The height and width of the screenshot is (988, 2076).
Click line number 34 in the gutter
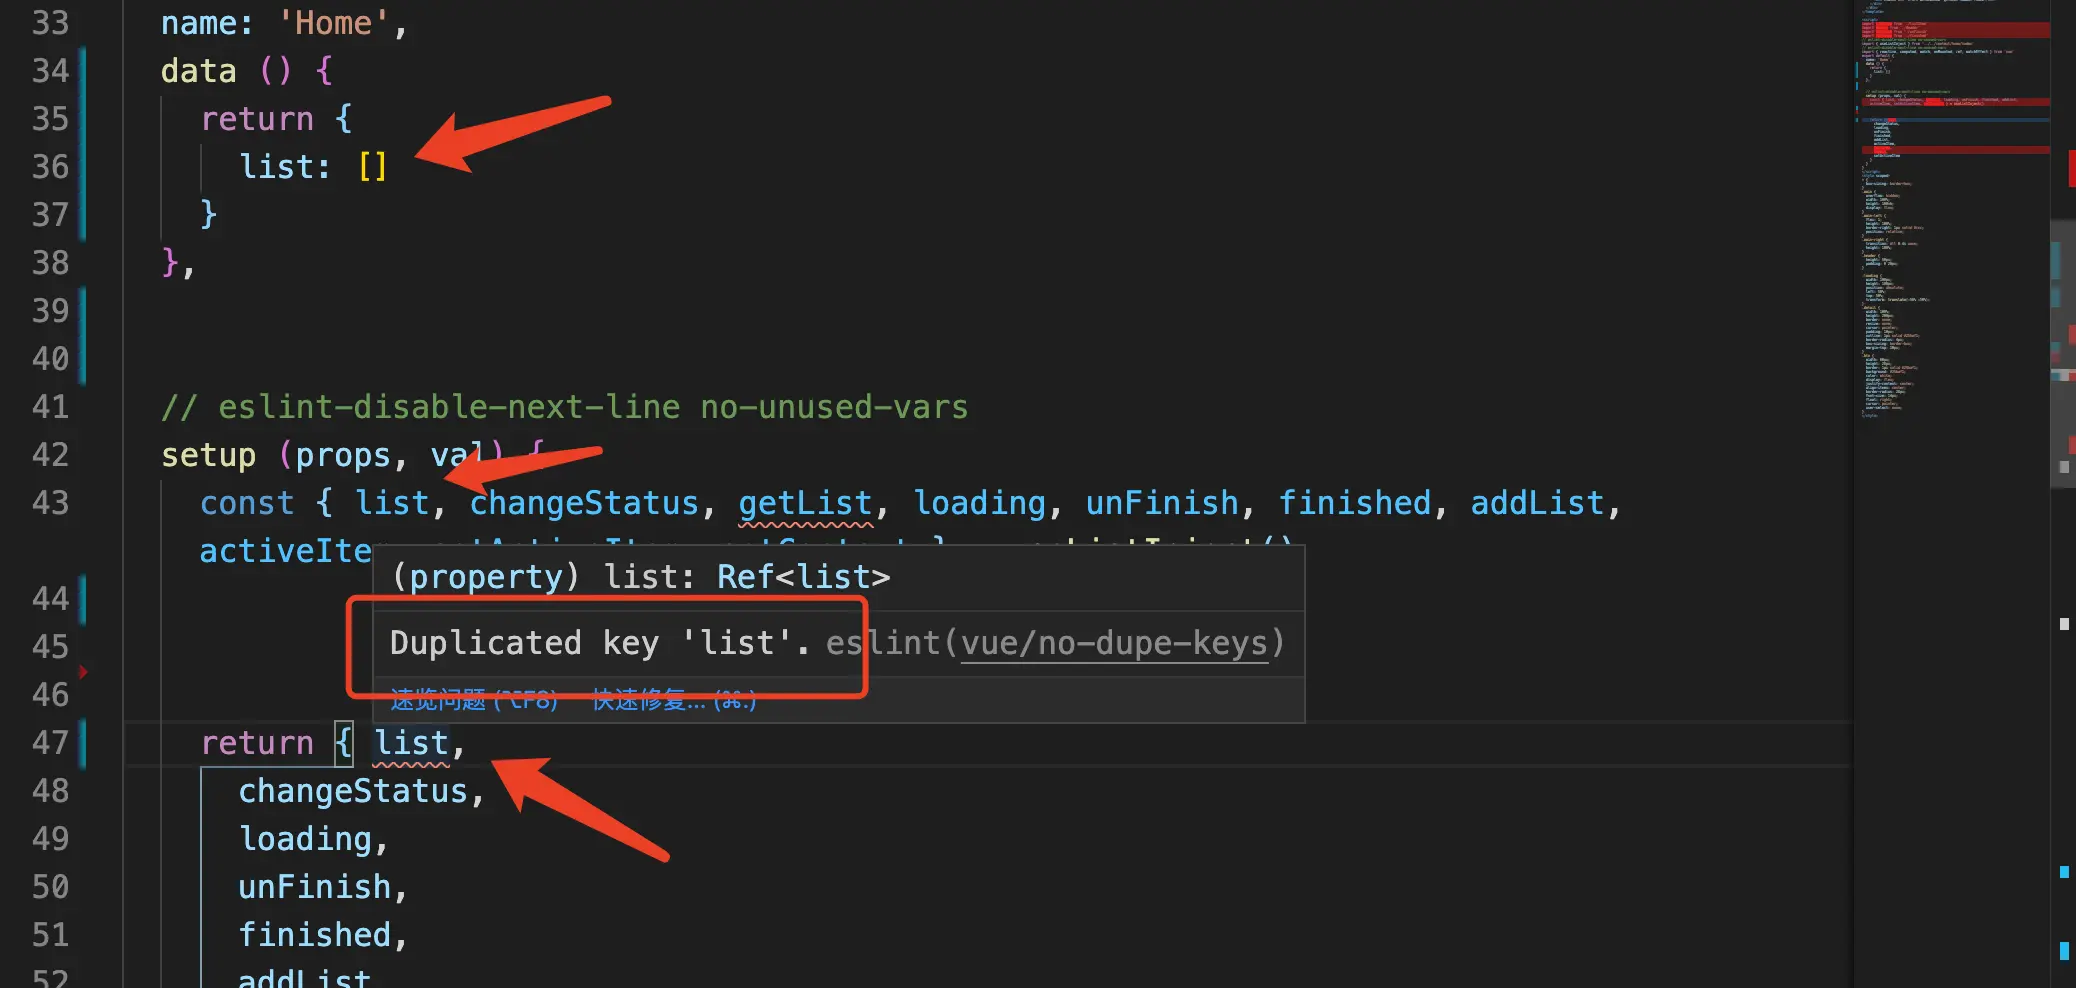pyautogui.click(x=50, y=71)
